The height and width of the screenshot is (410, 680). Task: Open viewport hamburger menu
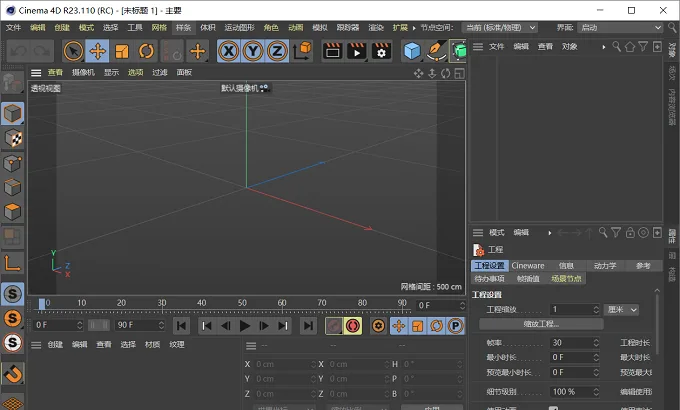click(36, 73)
